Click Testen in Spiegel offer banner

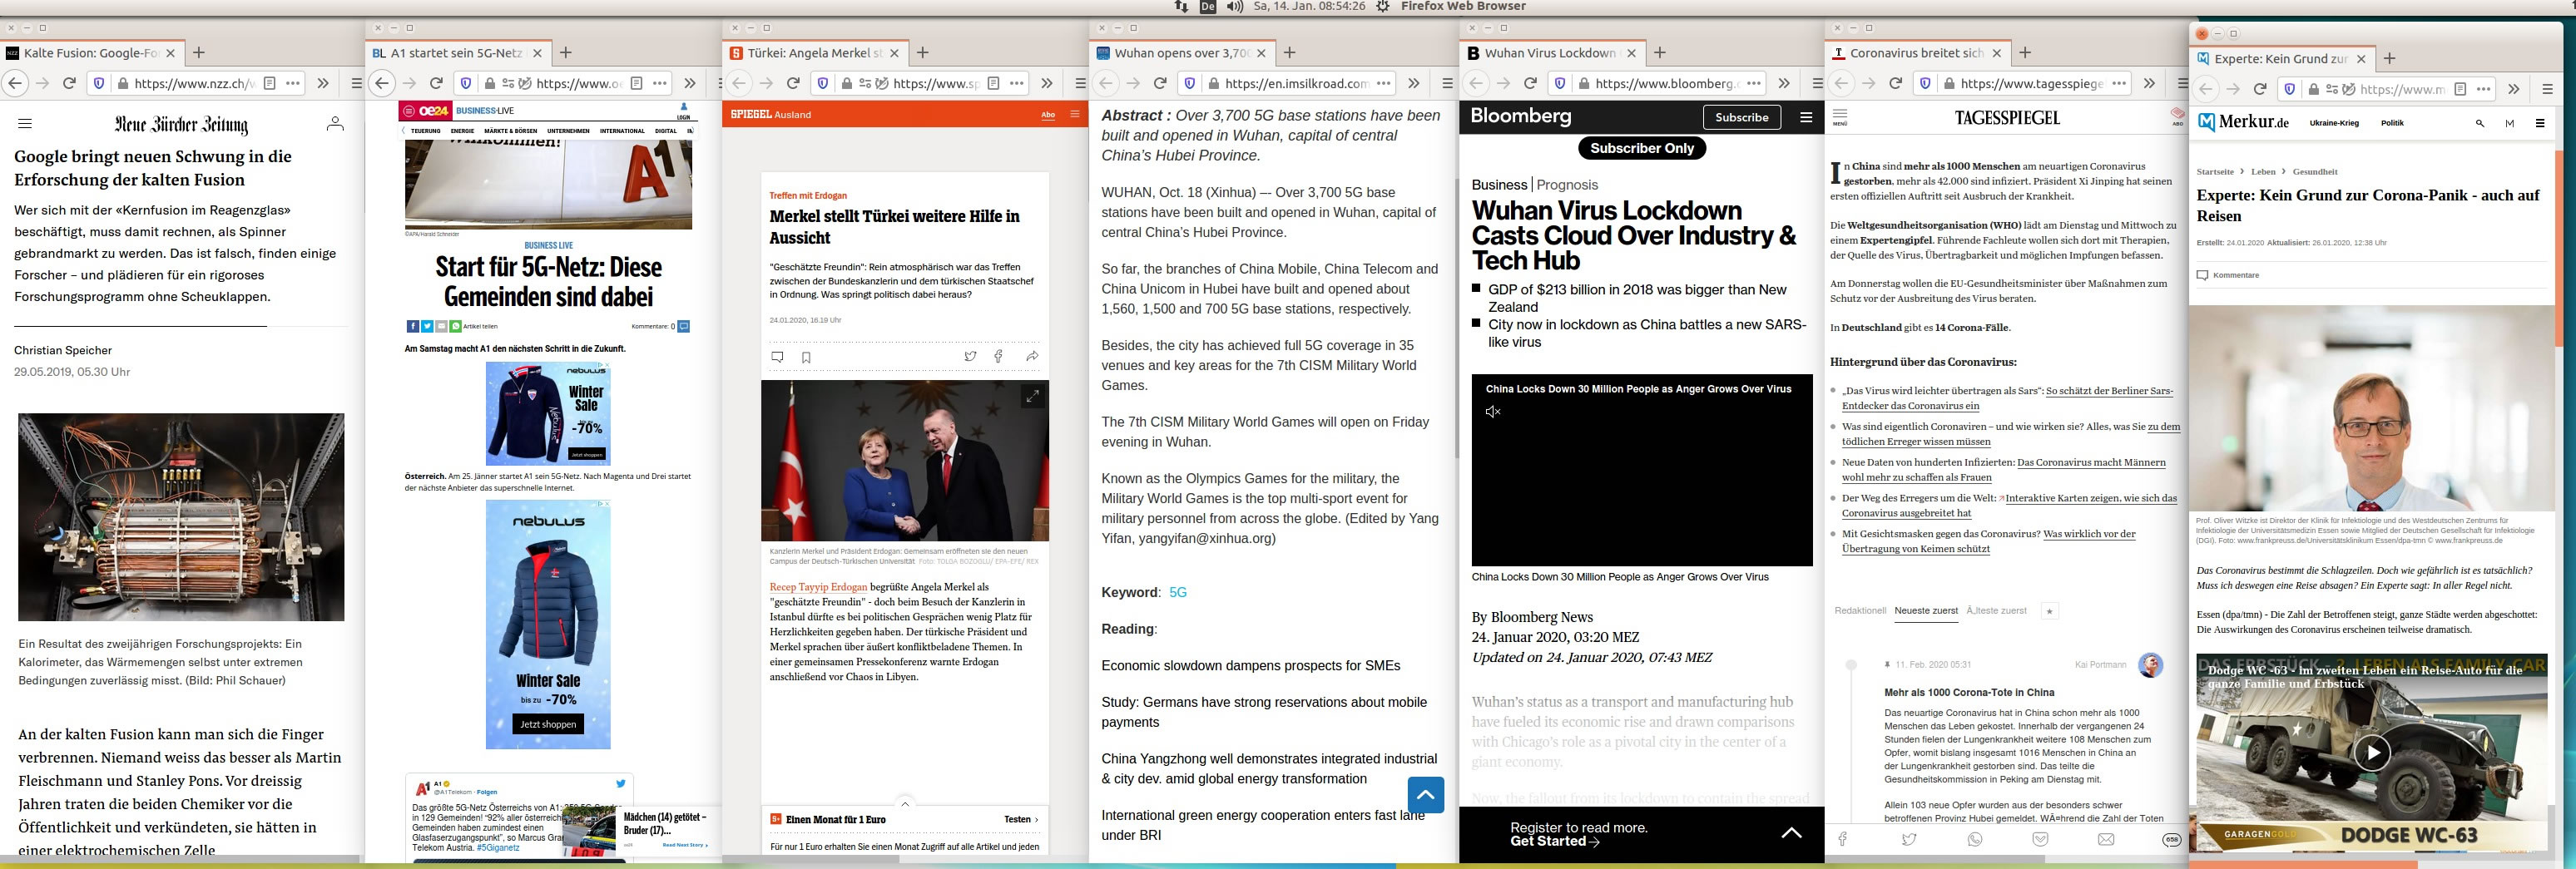1020,820
